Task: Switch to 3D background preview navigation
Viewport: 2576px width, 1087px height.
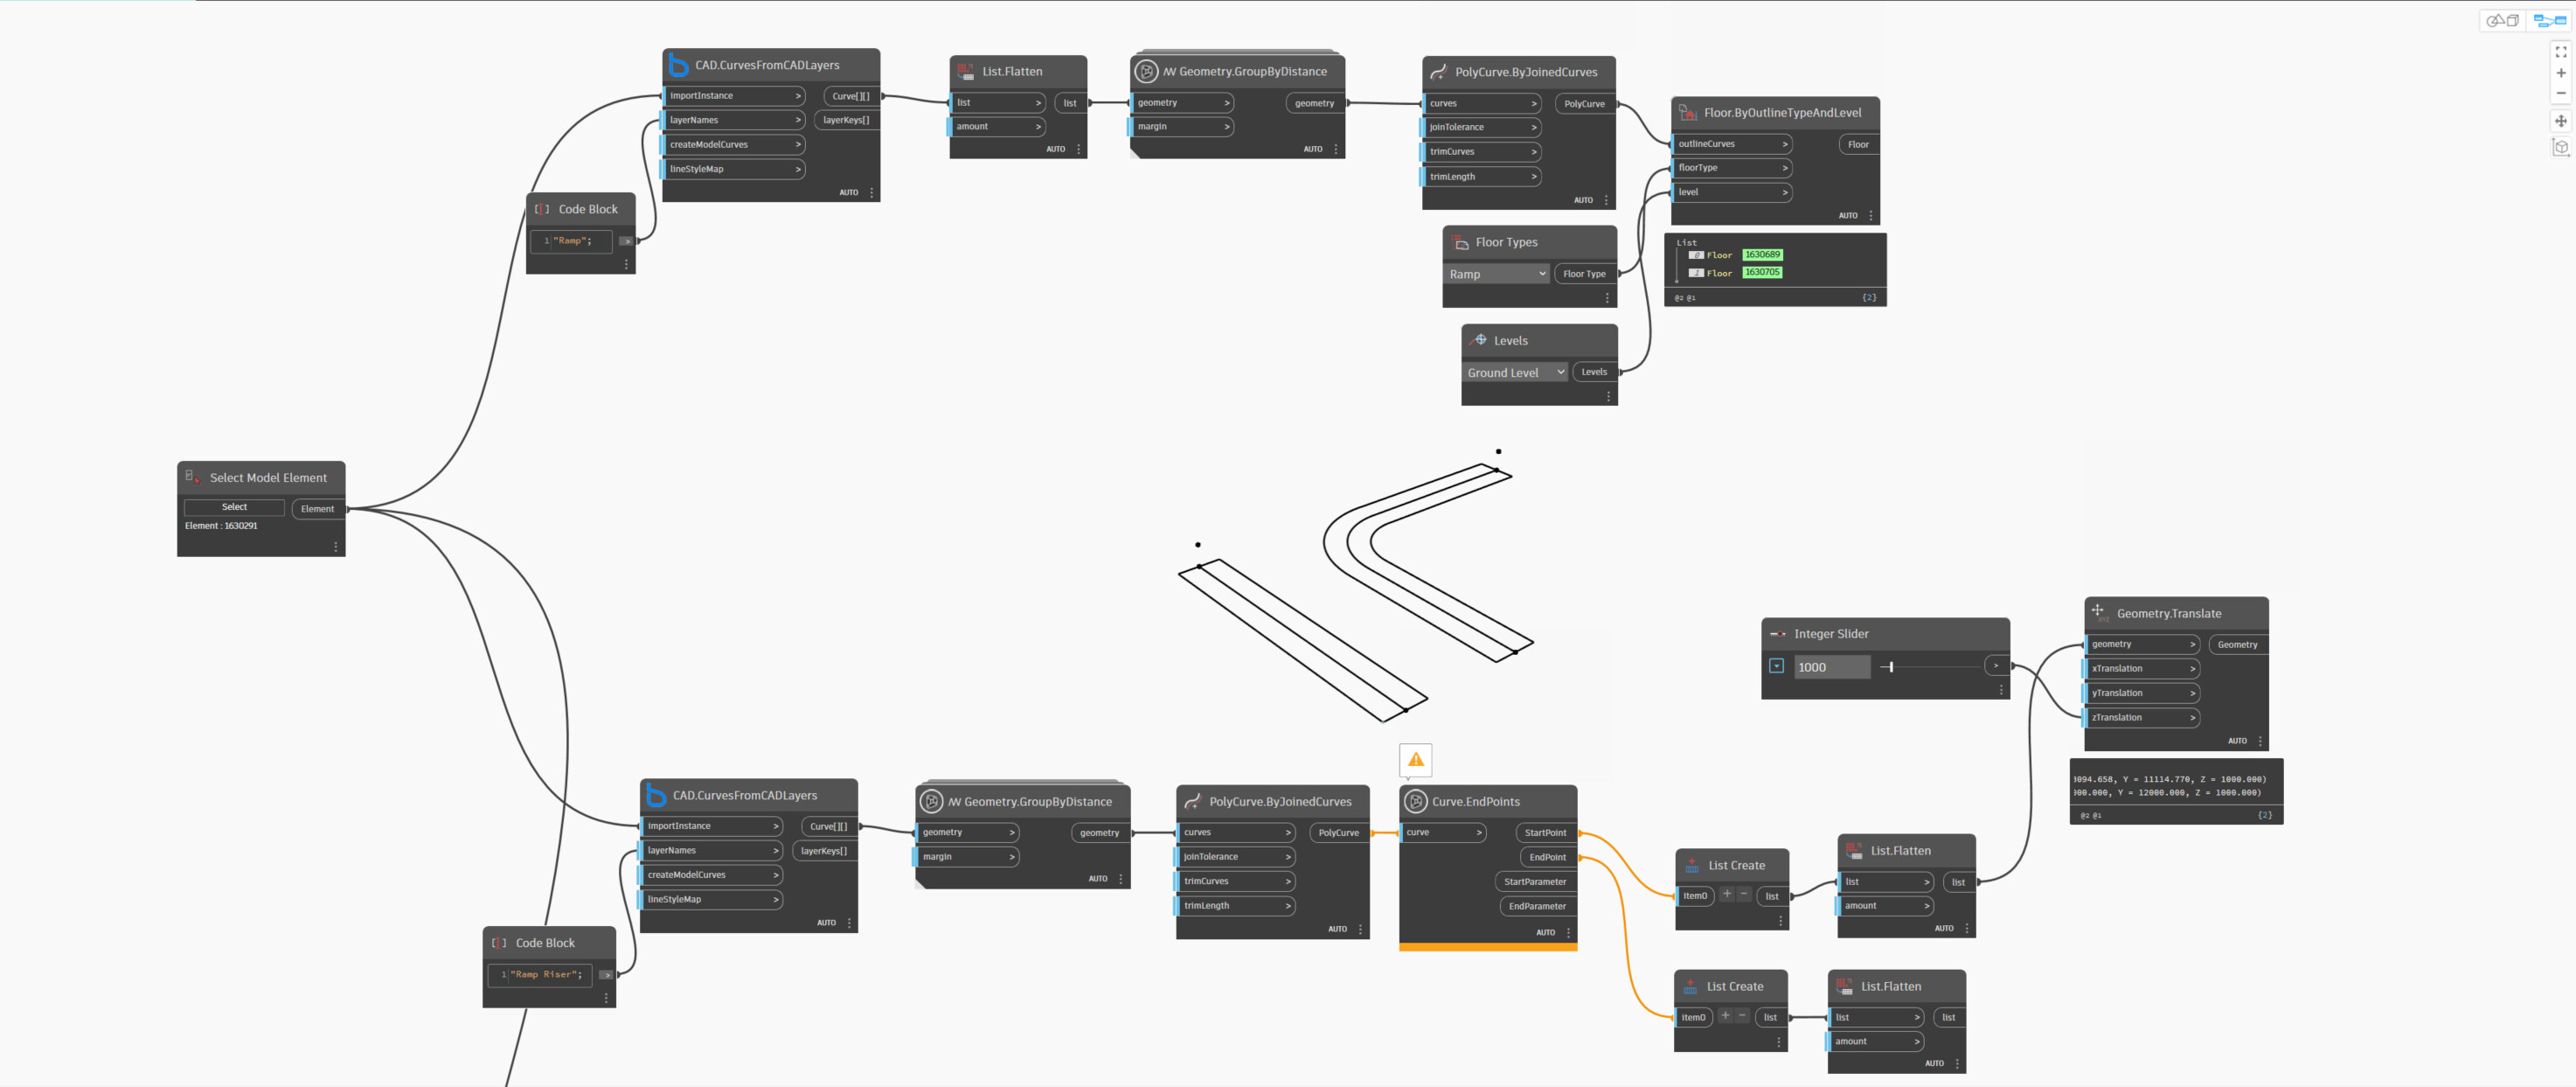Action: 2502,20
